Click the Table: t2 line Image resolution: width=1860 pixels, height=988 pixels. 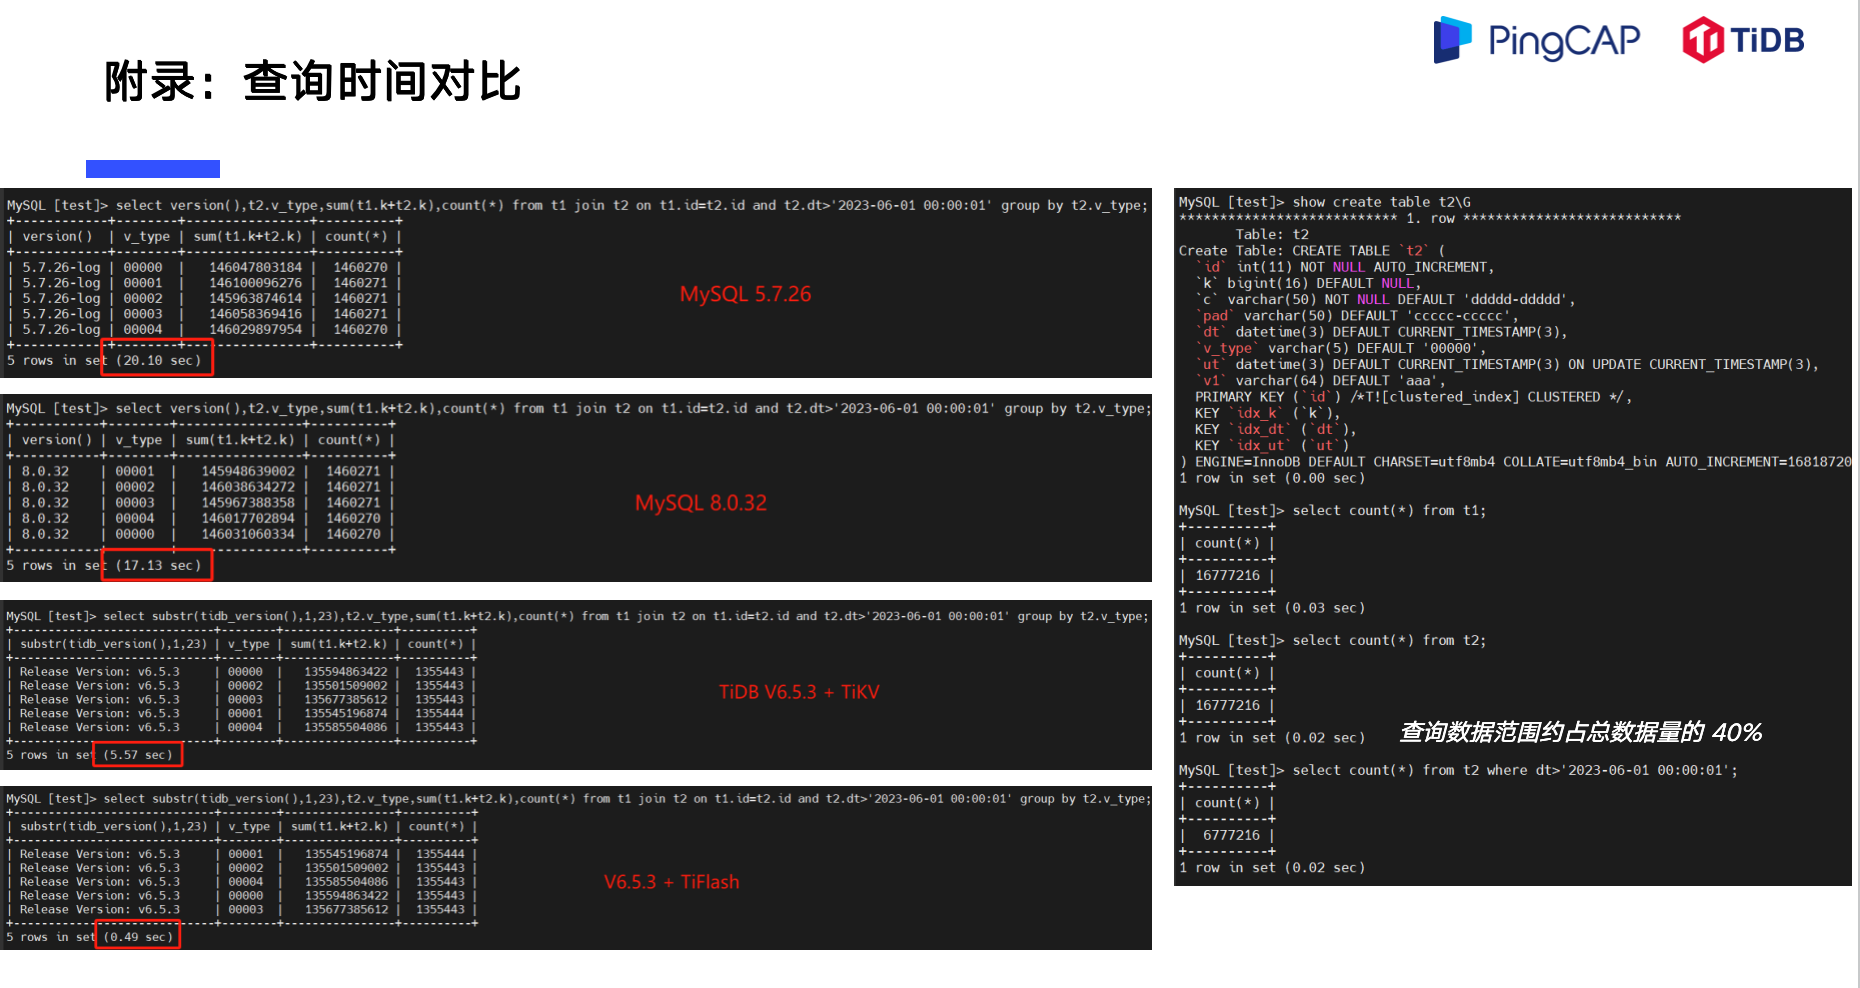(x=1272, y=234)
